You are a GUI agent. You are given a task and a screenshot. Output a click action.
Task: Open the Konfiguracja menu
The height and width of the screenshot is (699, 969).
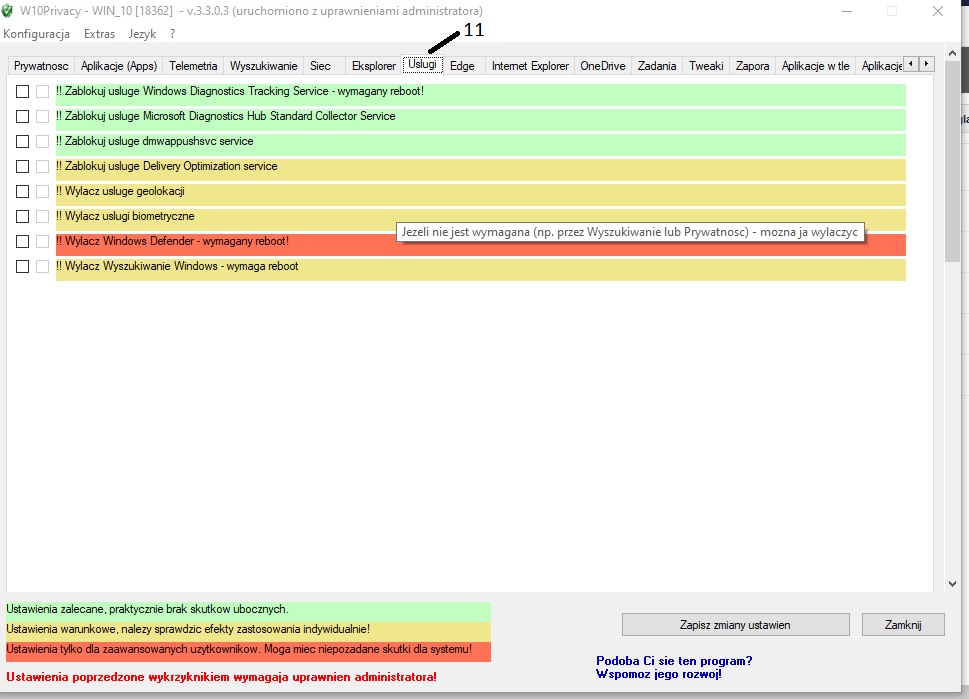point(36,34)
